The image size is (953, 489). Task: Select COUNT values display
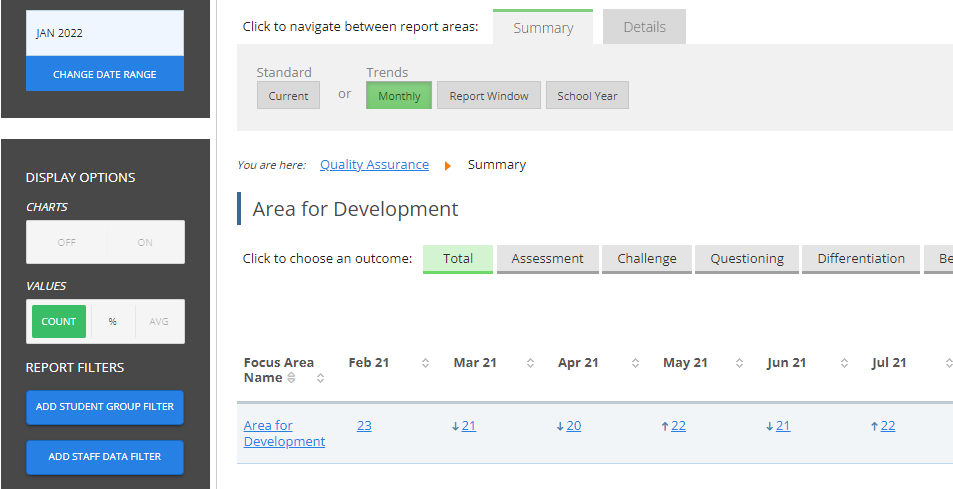[59, 322]
